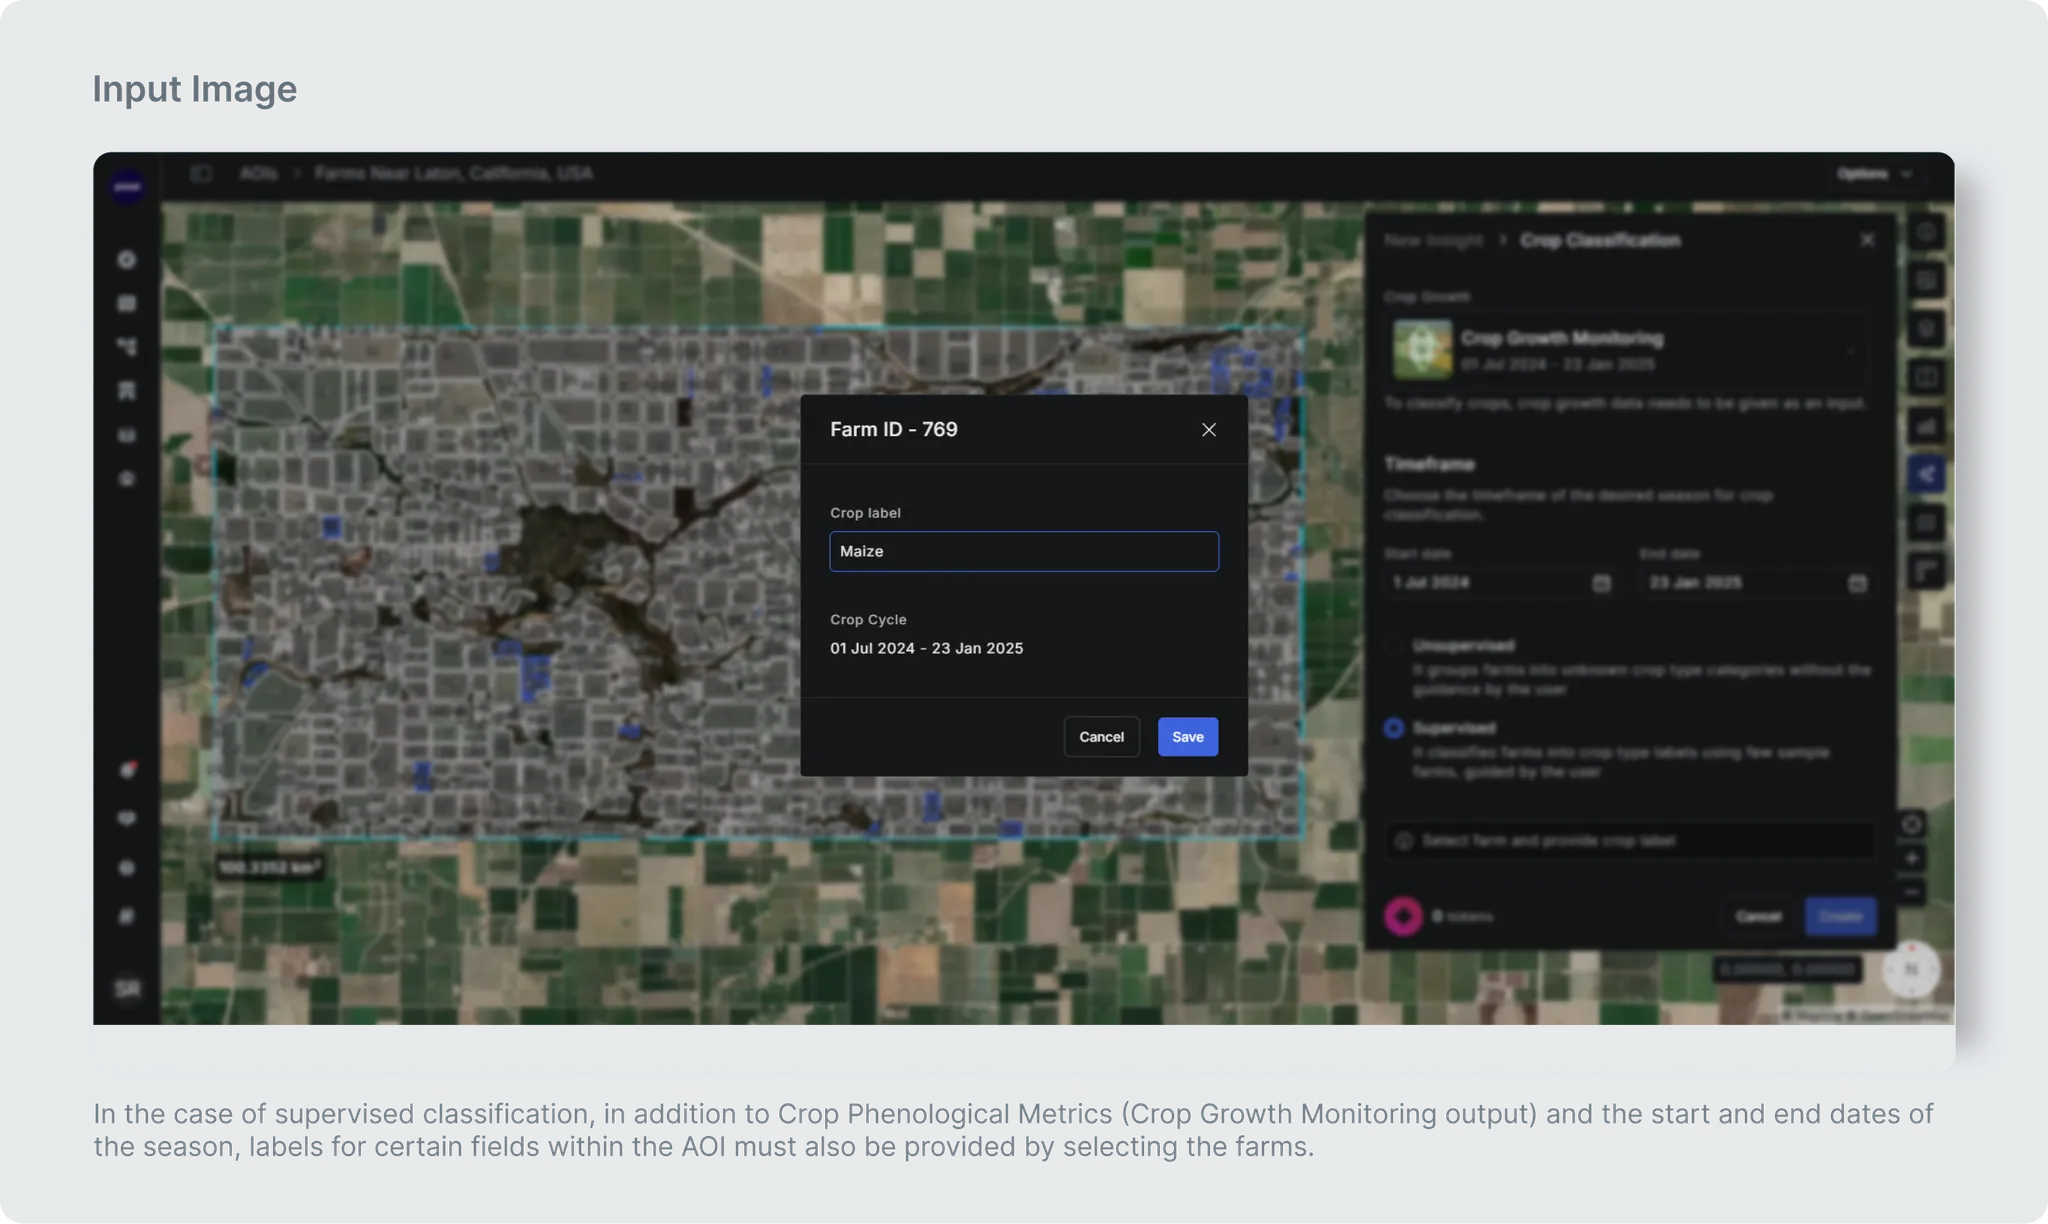Expand the Crop Growth Monitoring selector
This screenshot has width=2048, height=1224.
(1850, 351)
